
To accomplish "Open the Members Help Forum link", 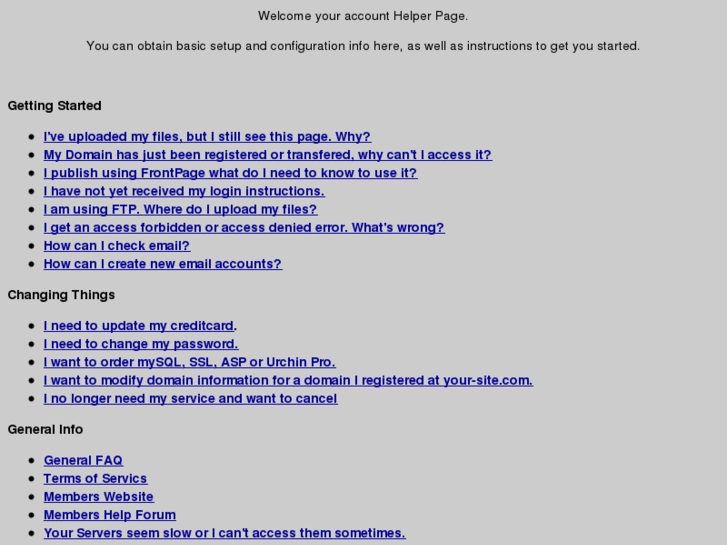I will click(x=110, y=515).
